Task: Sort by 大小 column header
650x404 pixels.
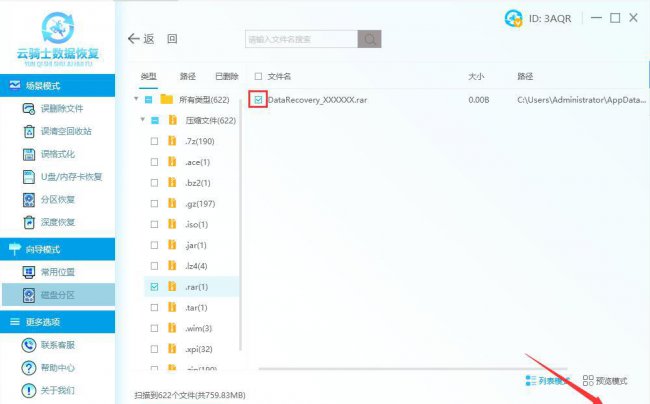Action: click(x=476, y=76)
